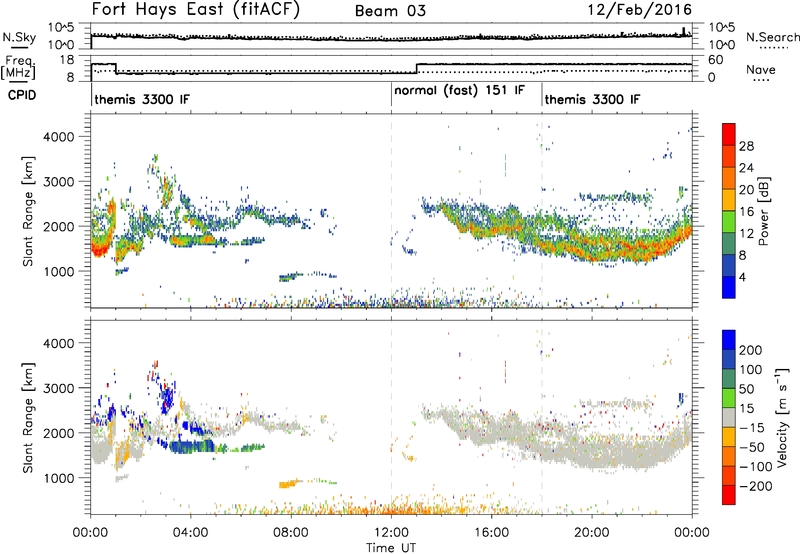Click the 'Beam 03' label

[390, 11]
